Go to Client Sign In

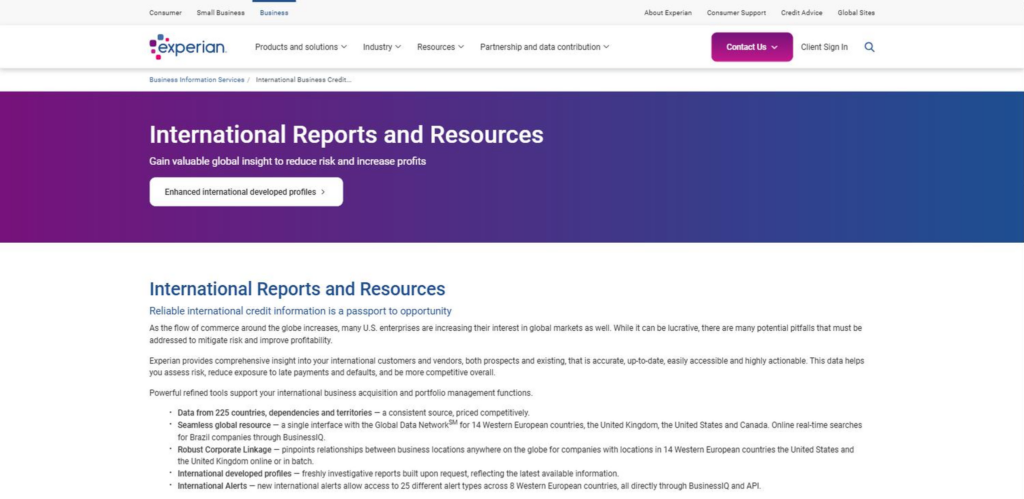point(824,47)
